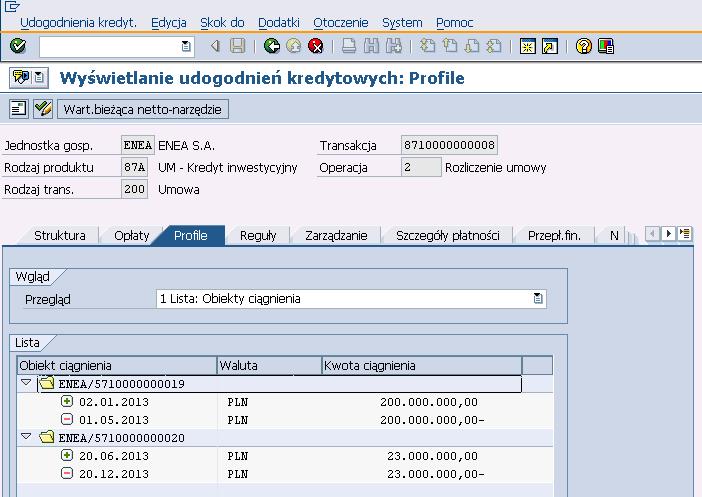Open the small dropdown beside the title icon
This screenshot has height=497, width=702.
(x=39, y=77)
